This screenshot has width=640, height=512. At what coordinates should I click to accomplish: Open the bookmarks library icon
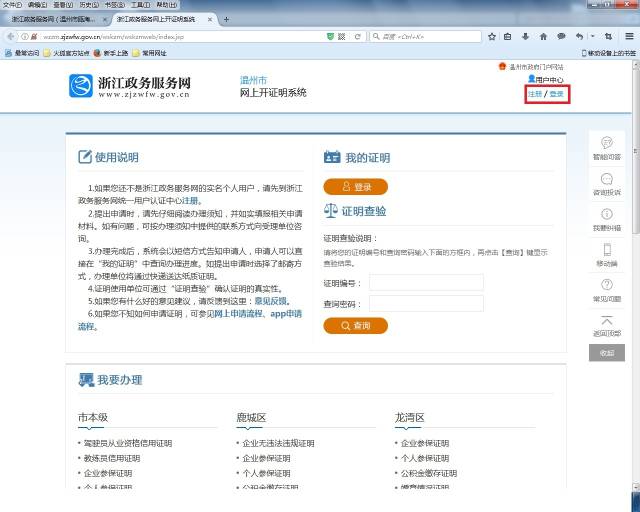[507, 37]
